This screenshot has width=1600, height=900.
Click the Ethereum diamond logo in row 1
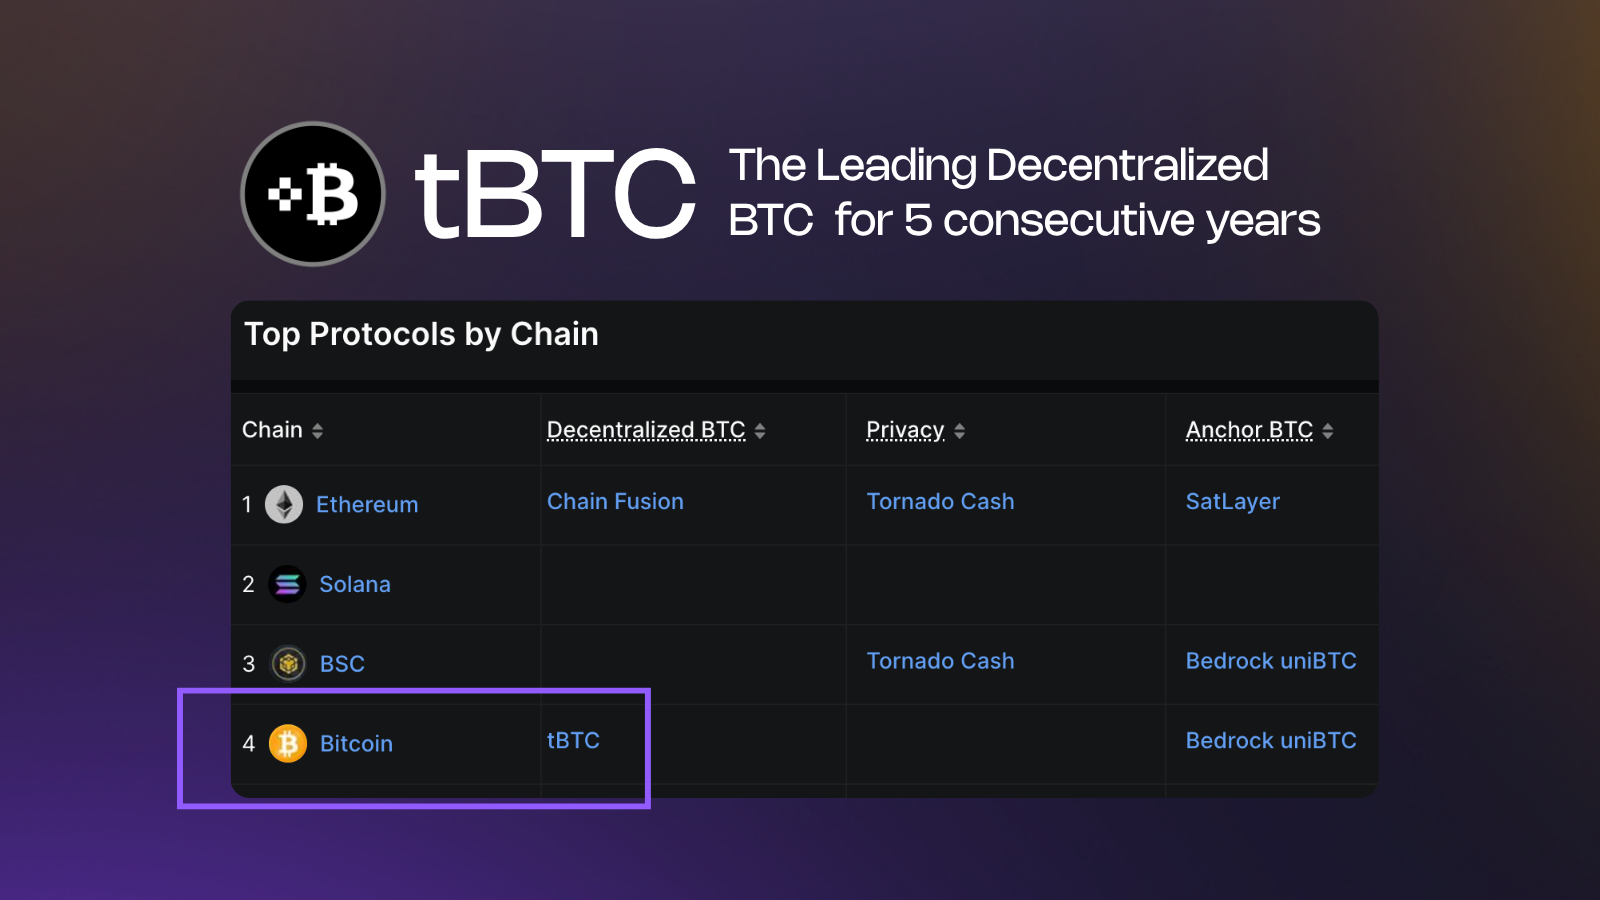point(285,504)
